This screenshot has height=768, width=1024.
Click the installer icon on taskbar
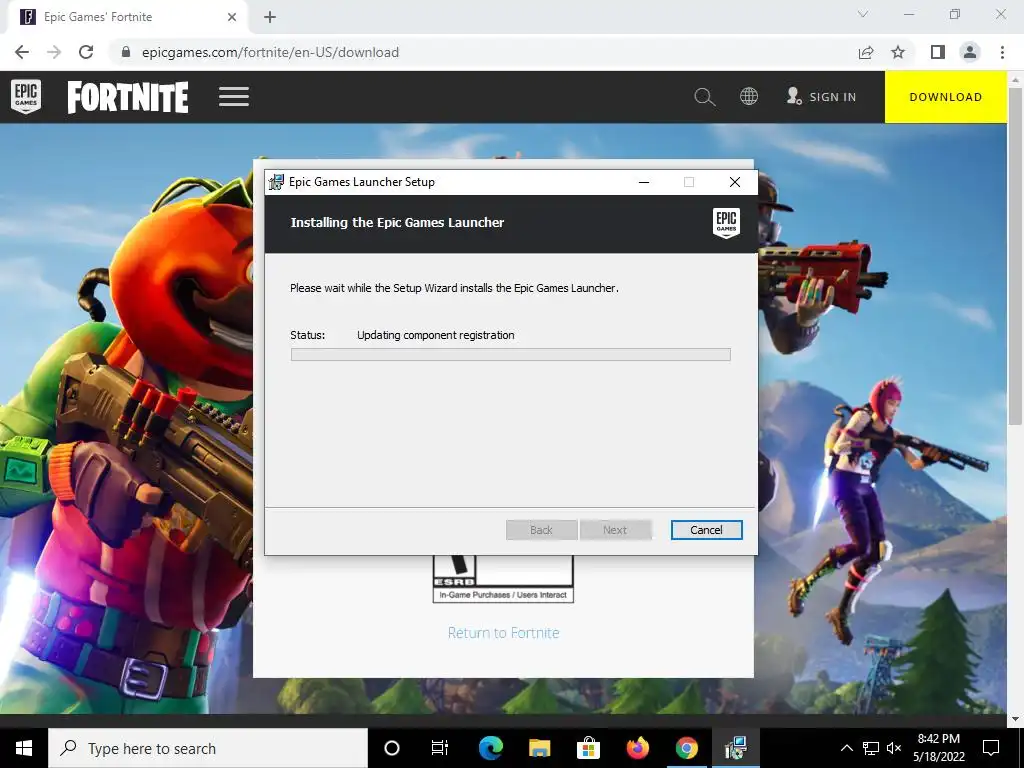click(x=735, y=748)
